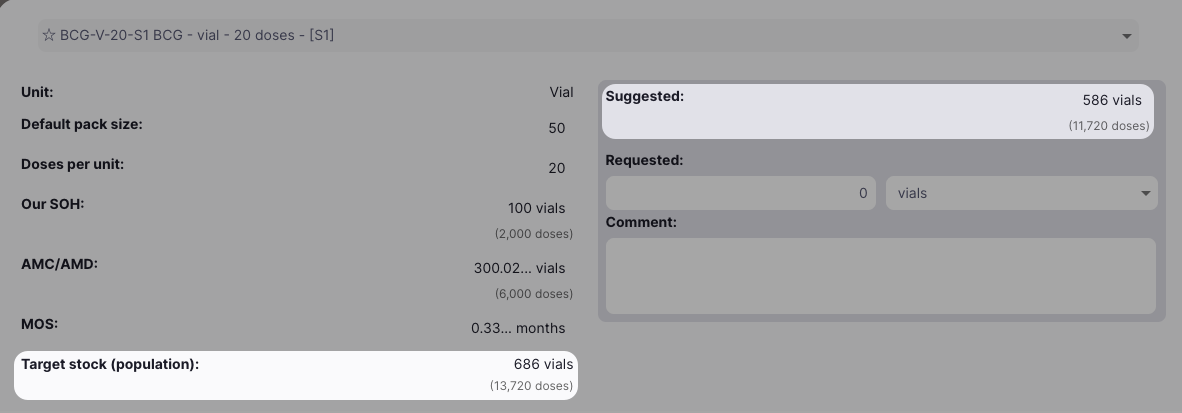Viewport: 1182px width, 413px height.
Task: Click the Unit label
Action: (x=37, y=92)
